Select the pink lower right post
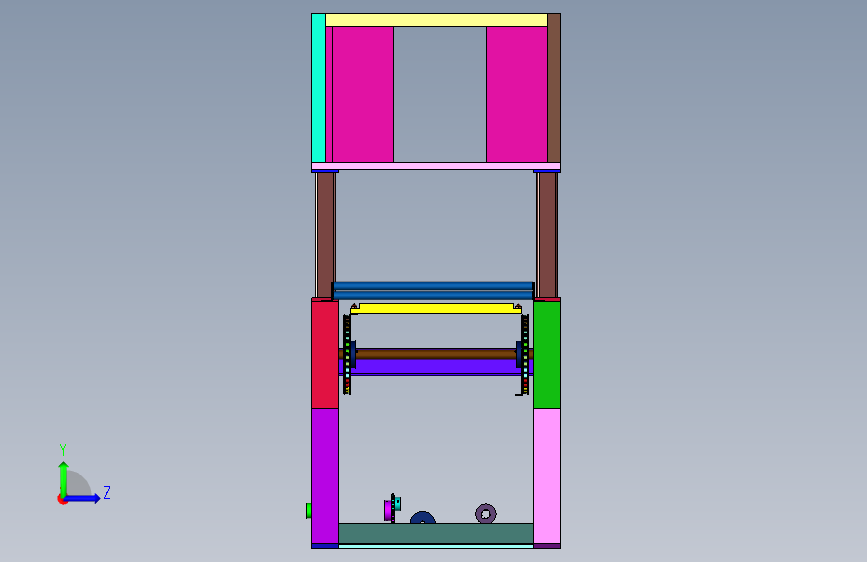 point(547,476)
